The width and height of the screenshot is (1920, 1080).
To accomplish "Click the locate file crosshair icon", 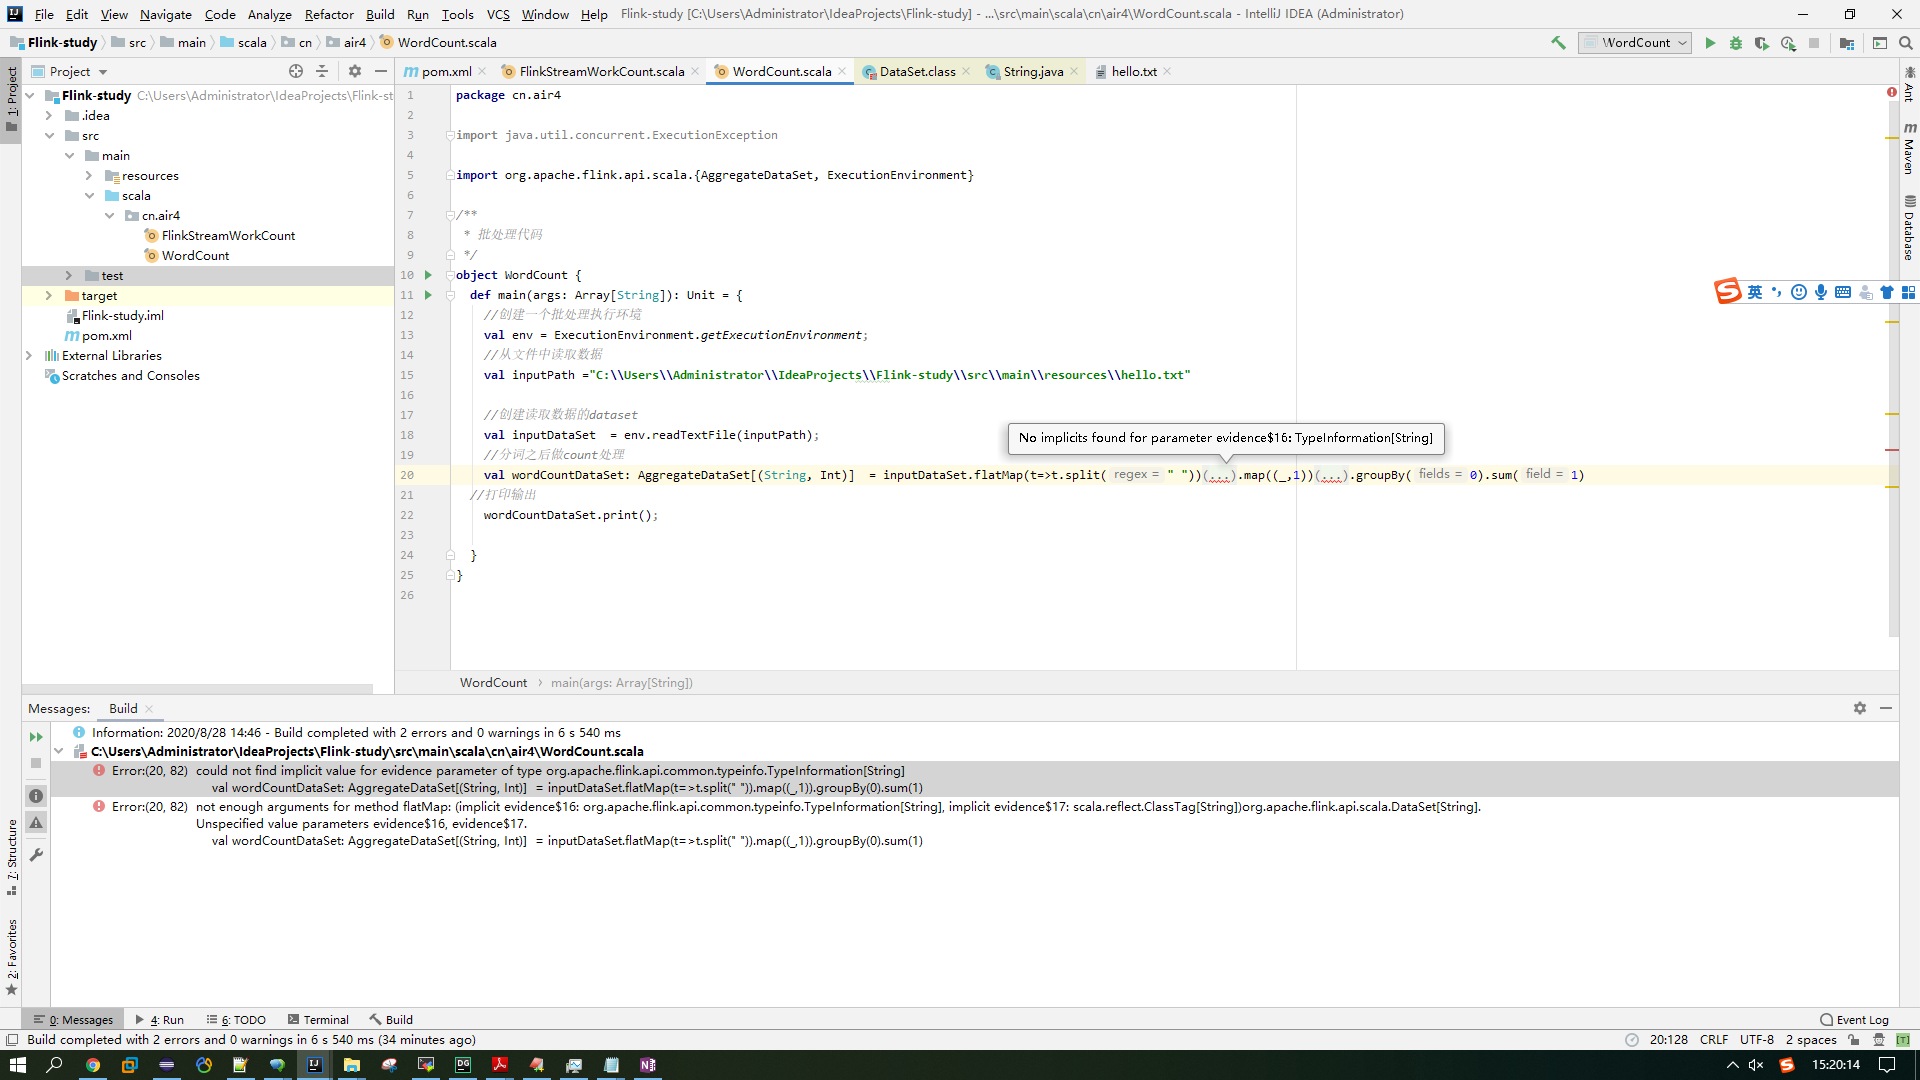I will point(296,71).
